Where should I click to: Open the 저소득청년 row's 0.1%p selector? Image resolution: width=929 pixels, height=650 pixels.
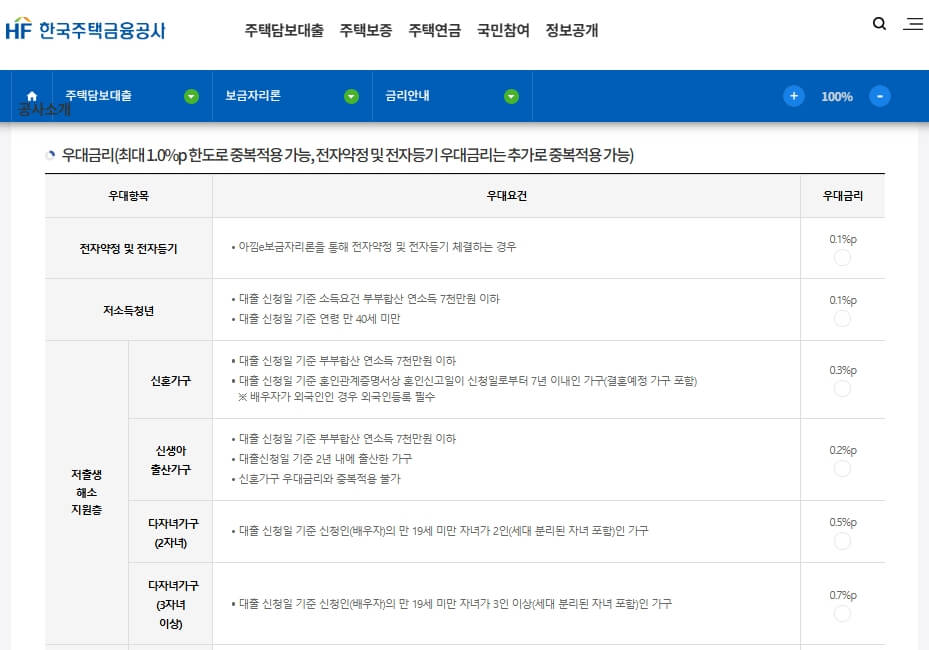(x=842, y=320)
